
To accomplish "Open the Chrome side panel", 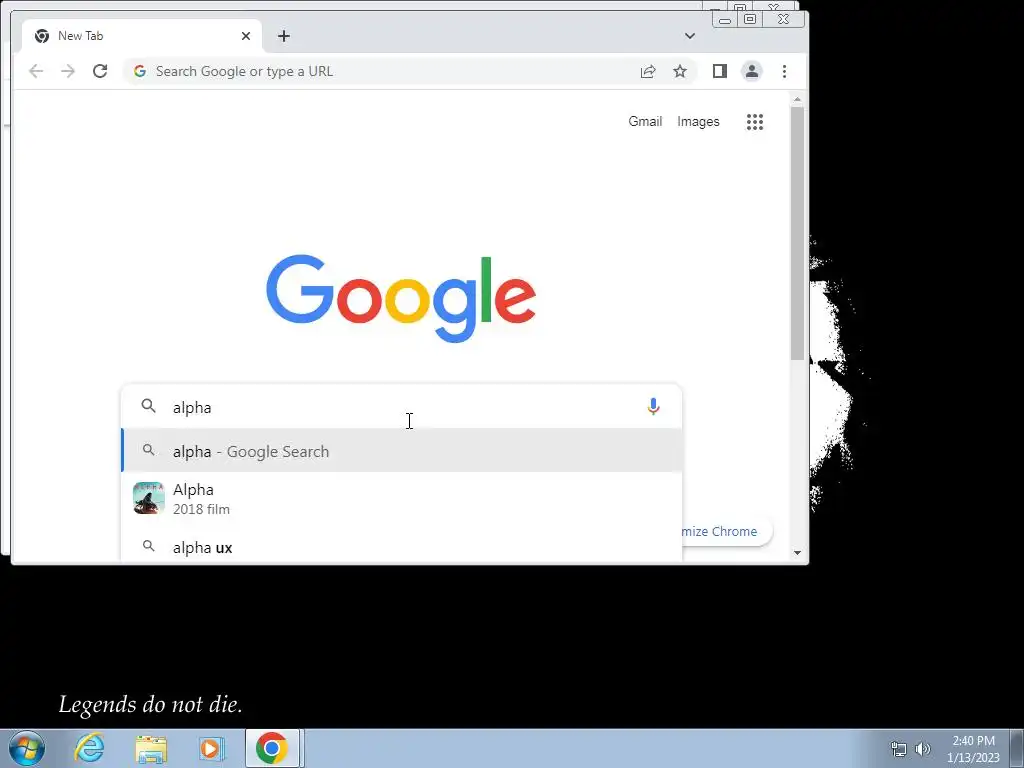I will [720, 71].
